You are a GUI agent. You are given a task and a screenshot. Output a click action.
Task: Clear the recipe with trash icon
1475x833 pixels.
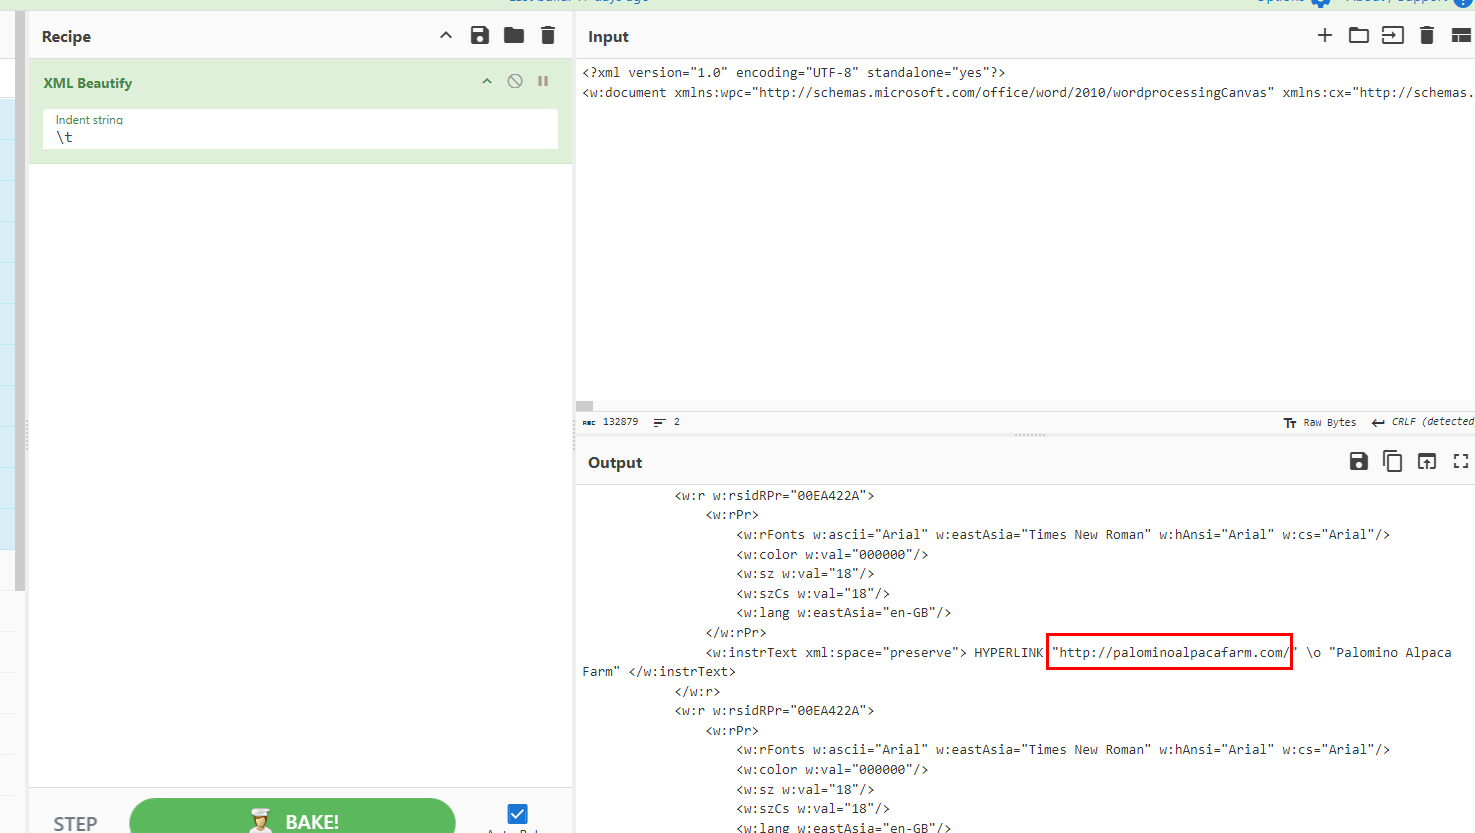(548, 36)
